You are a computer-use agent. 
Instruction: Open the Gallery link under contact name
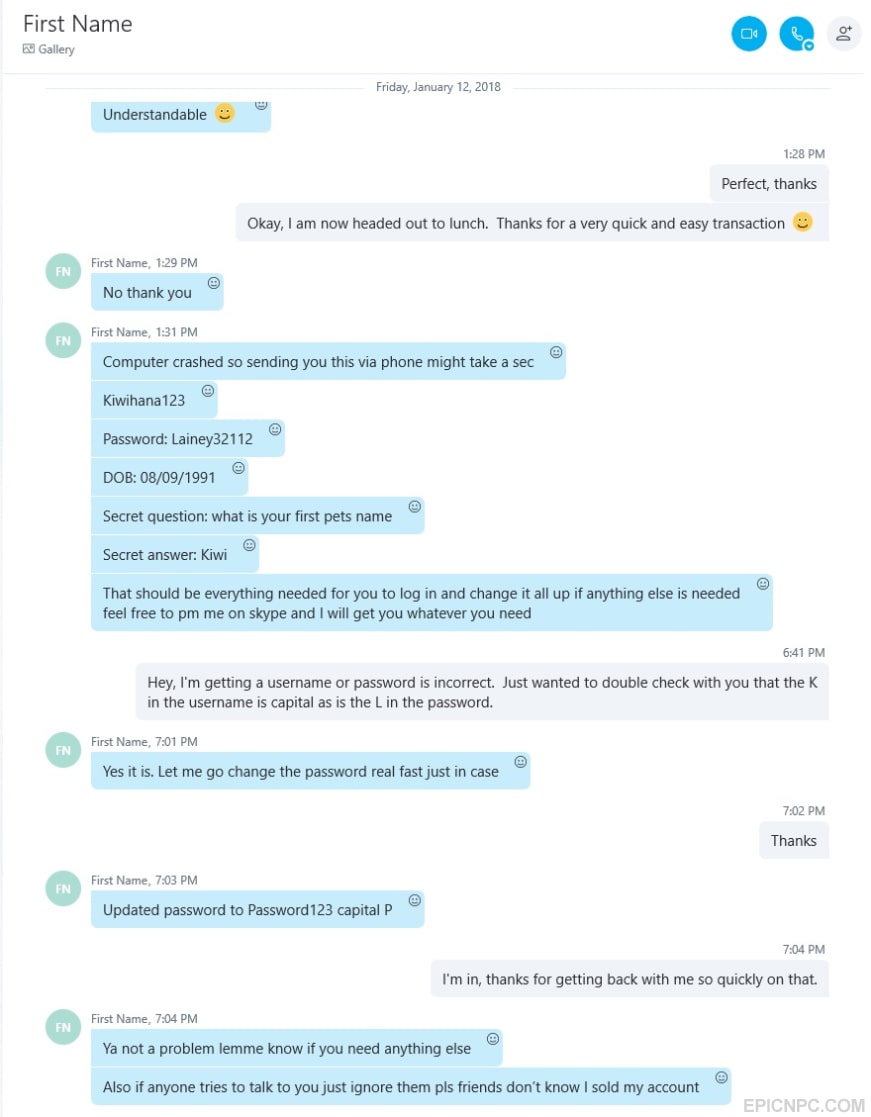(x=48, y=49)
